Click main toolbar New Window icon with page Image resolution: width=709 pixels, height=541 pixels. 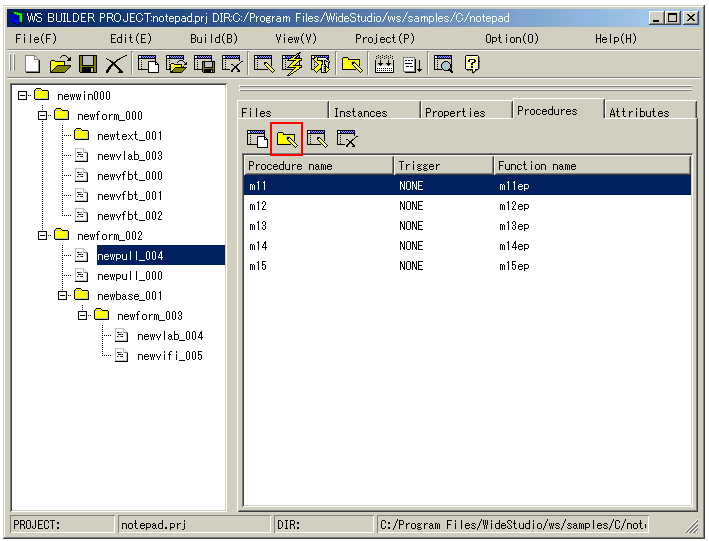click(x=148, y=64)
